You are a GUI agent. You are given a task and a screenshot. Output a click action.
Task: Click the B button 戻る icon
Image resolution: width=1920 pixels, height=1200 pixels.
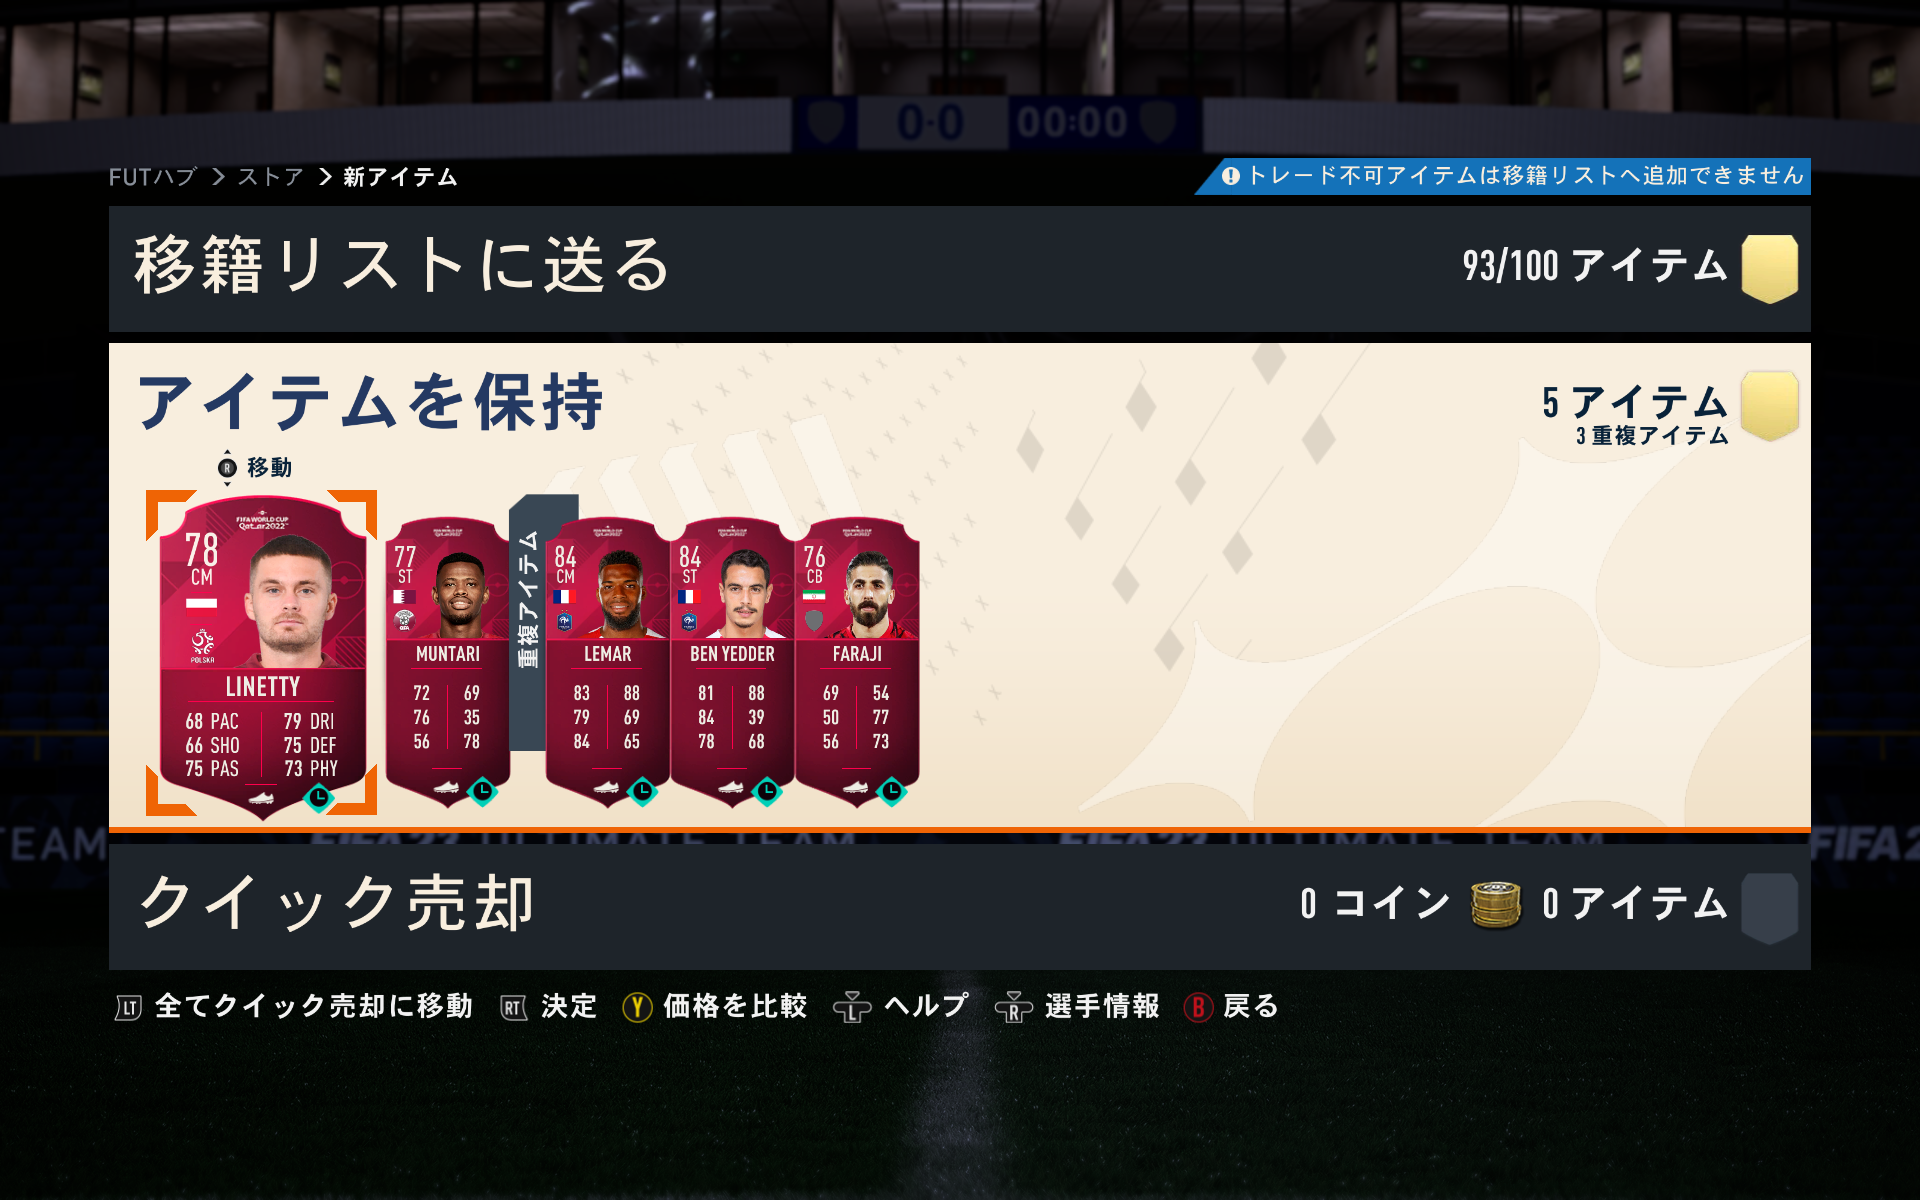tap(1198, 1007)
